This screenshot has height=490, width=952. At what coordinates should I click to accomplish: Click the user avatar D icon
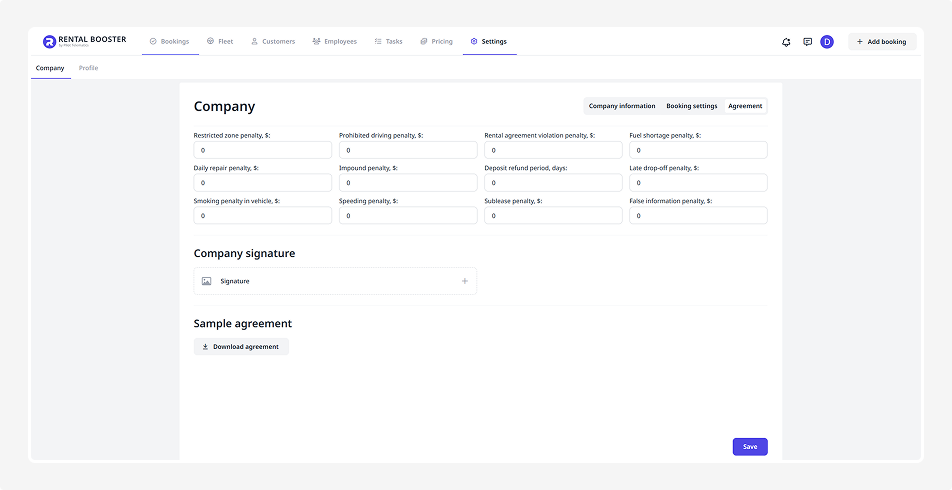point(827,42)
